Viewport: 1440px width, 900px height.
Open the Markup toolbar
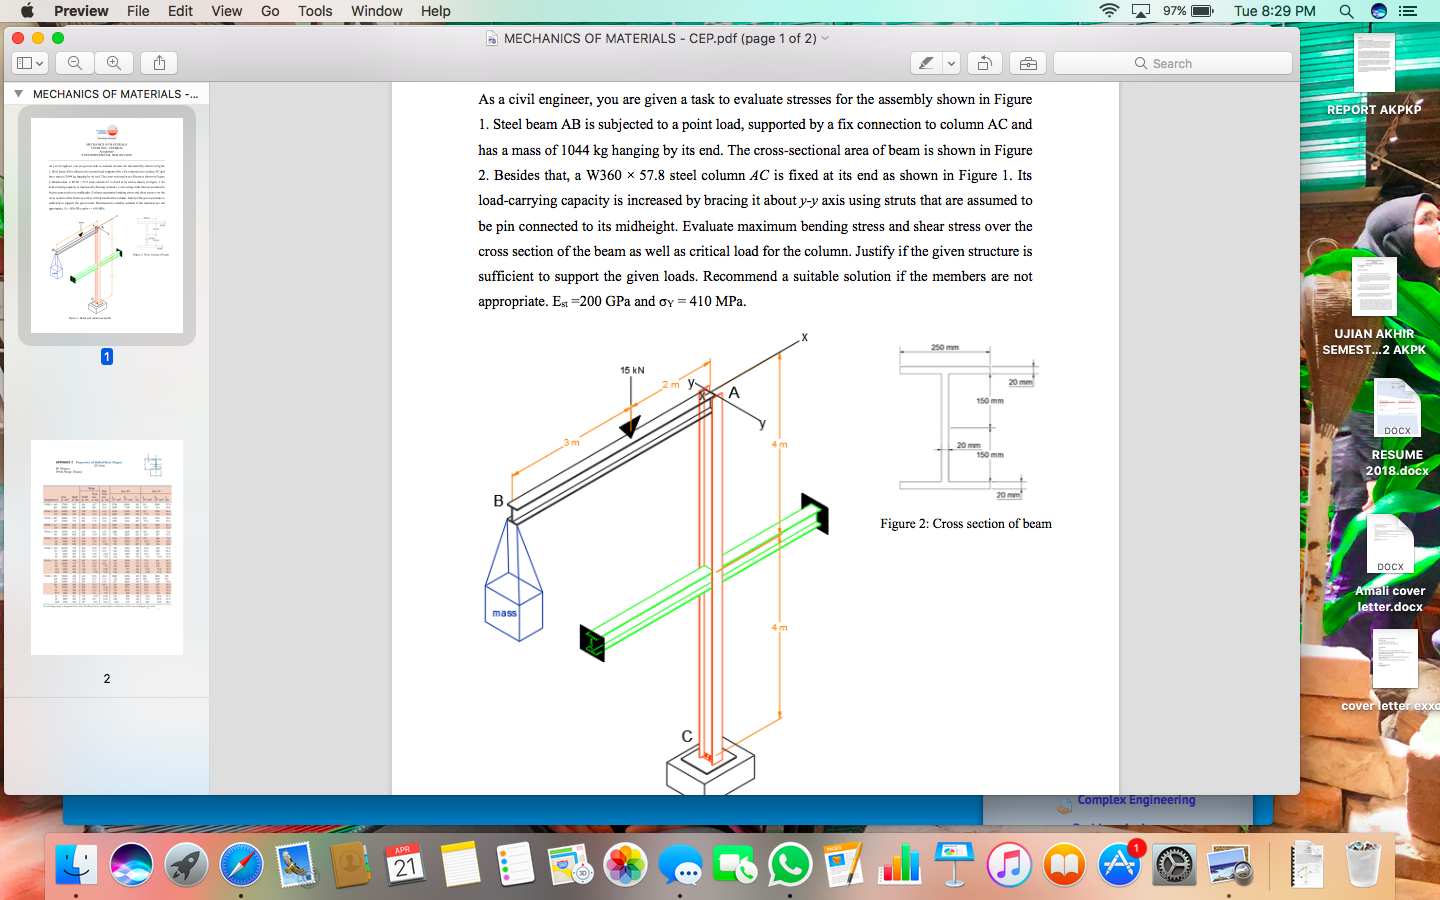[1027, 62]
